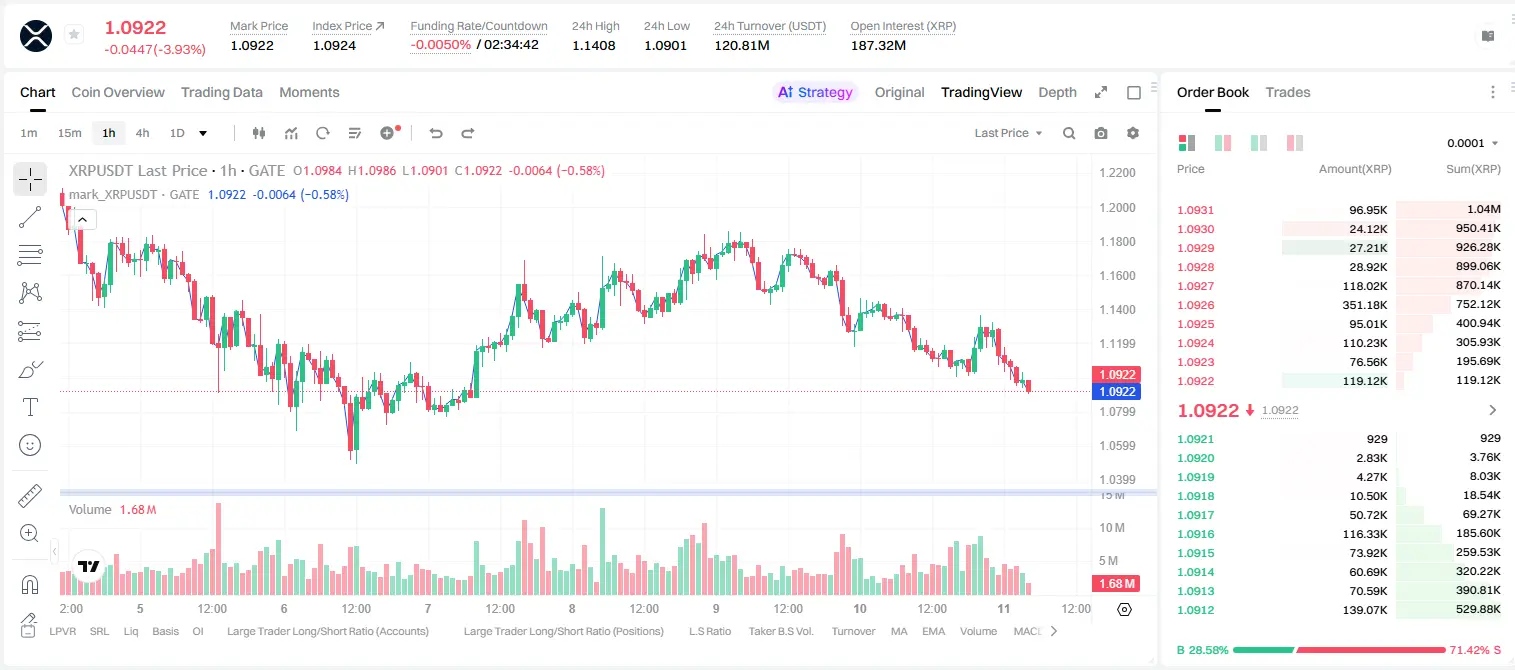Add XRP to favorites with star
The width and height of the screenshot is (1515, 670).
pyautogui.click(x=74, y=35)
